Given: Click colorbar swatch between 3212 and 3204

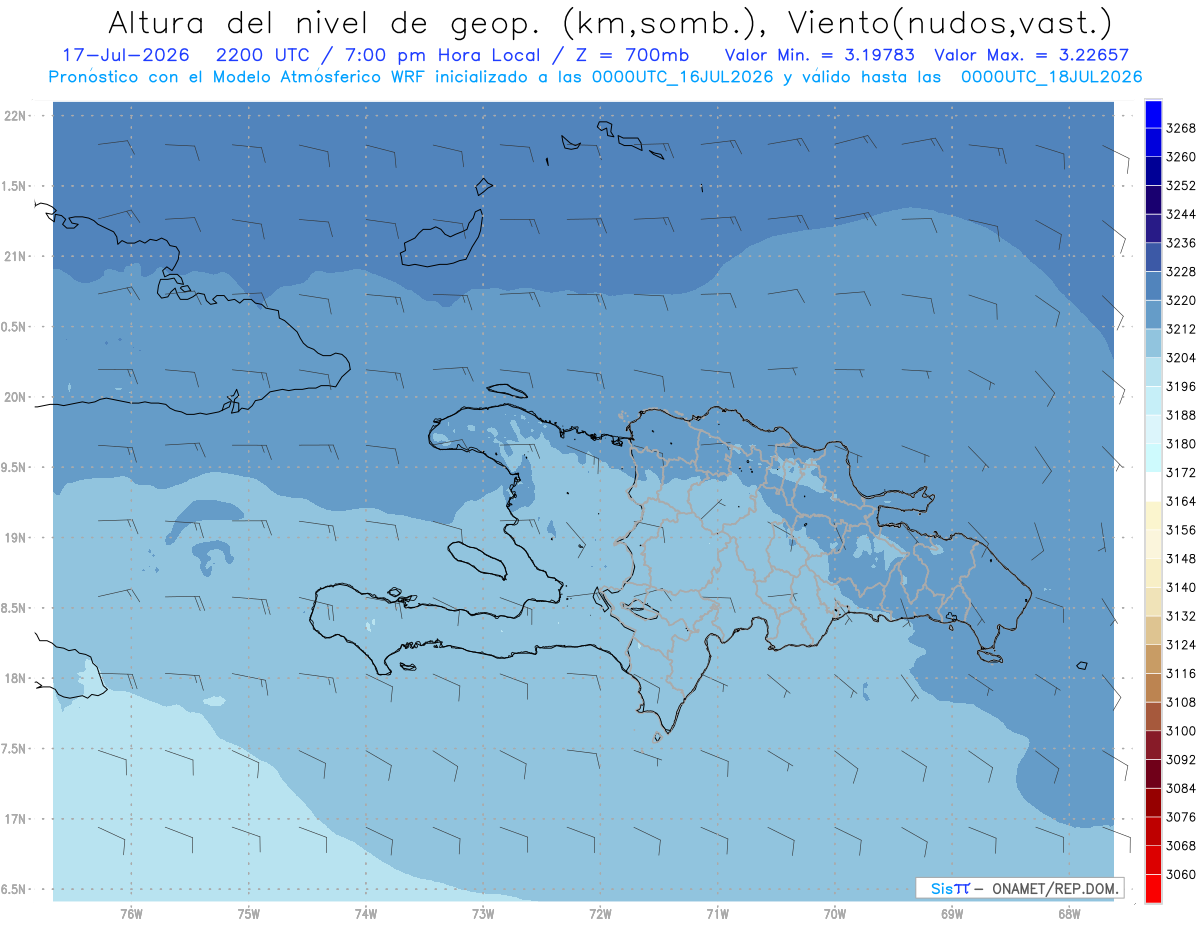Looking at the screenshot, I should 1153,343.
